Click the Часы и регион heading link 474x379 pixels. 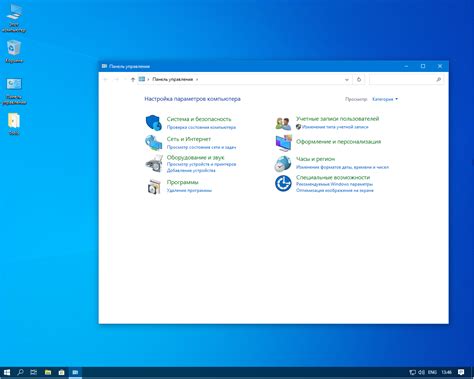coord(315,159)
